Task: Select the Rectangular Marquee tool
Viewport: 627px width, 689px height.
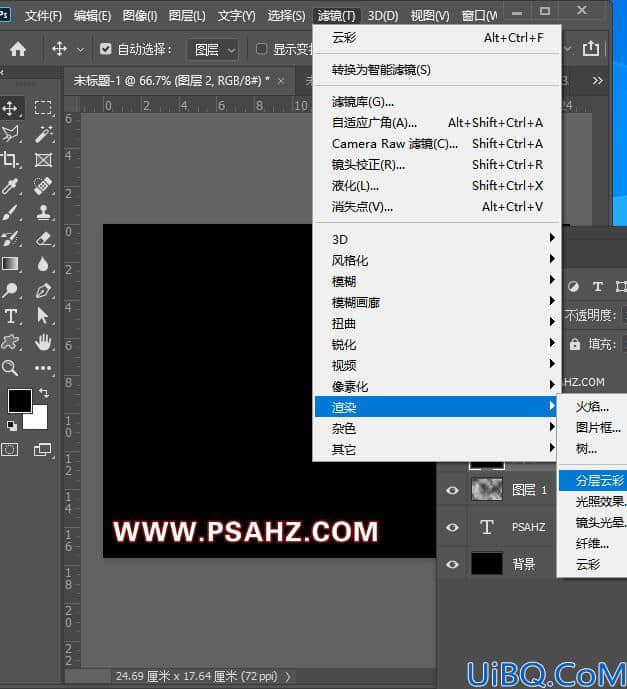Action: coord(43,108)
